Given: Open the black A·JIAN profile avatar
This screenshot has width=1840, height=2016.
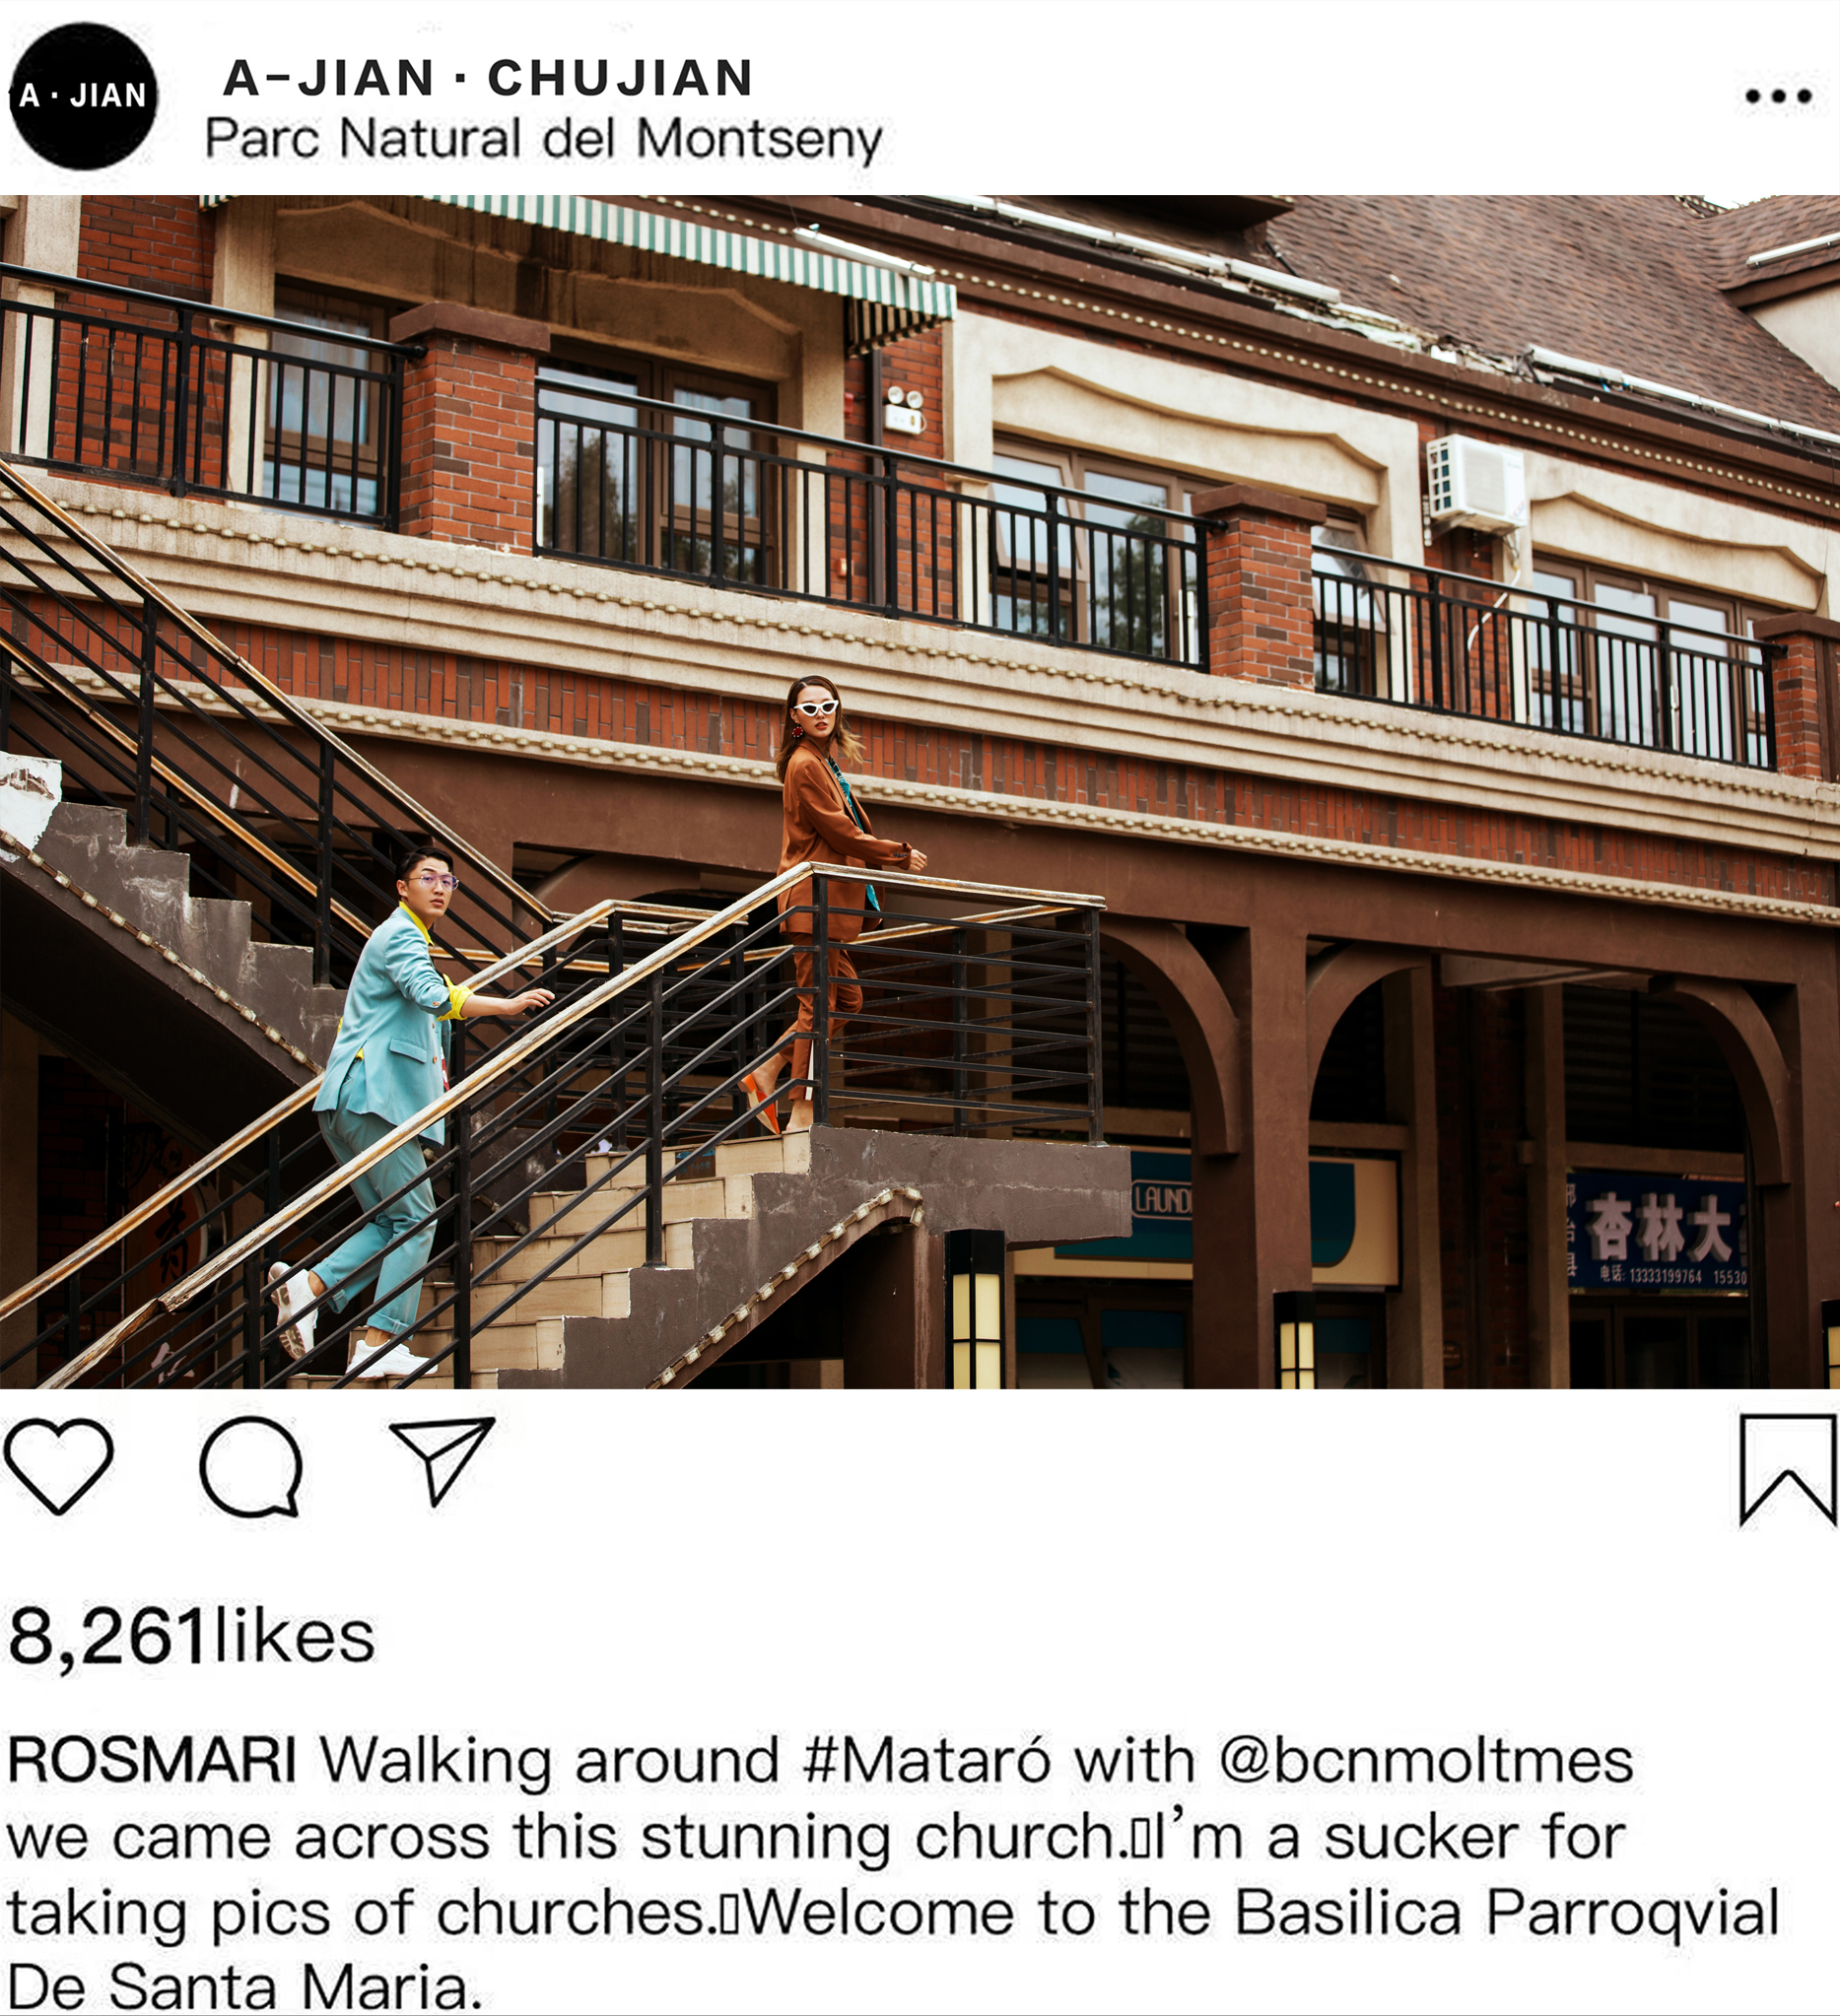Looking at the screenshot, I should 83,96.
